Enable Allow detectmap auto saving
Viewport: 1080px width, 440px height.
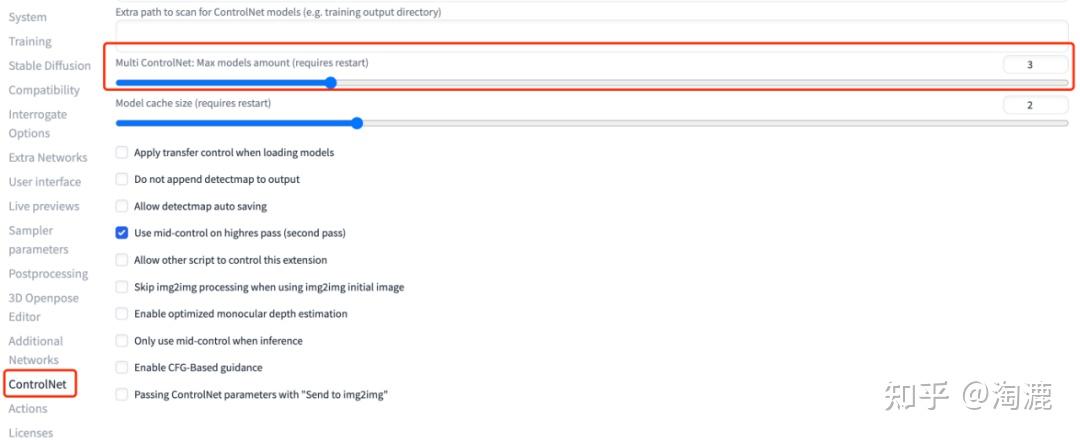[x=122, y=207]
